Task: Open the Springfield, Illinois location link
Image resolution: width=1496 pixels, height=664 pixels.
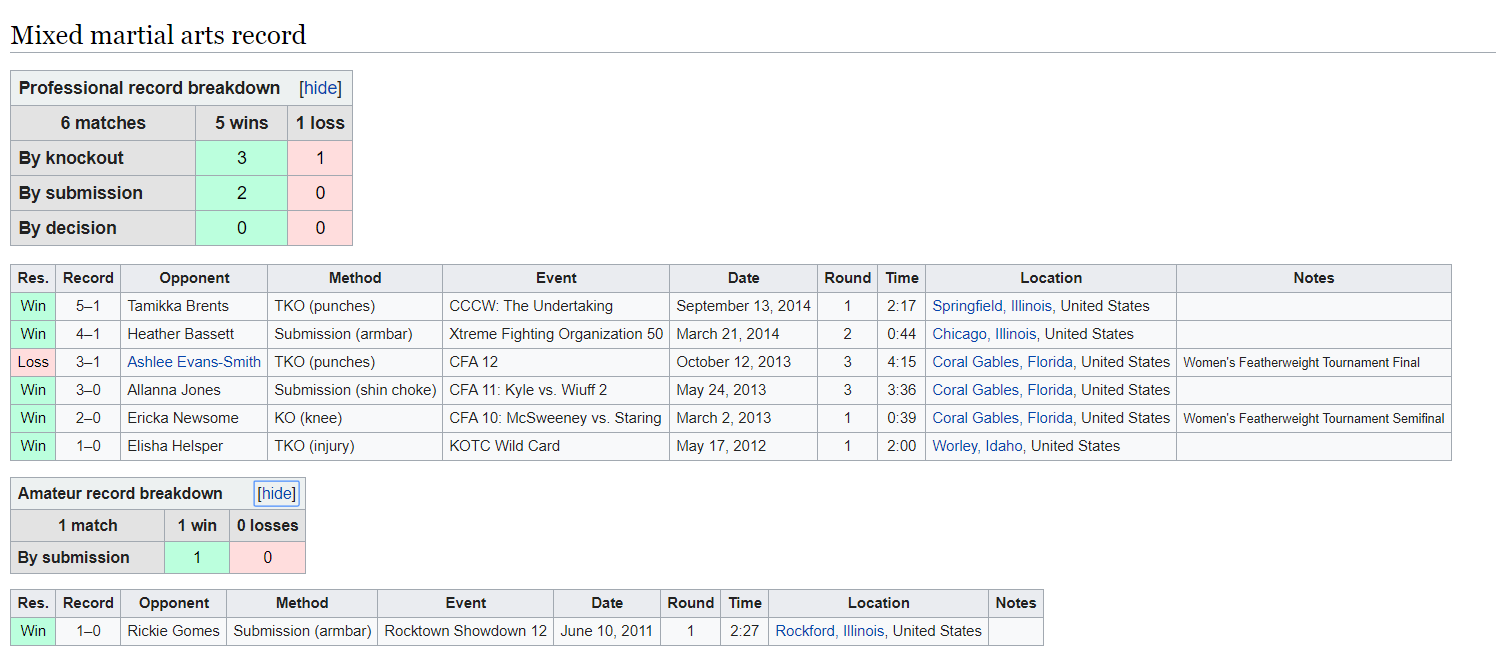Action: 994,306
